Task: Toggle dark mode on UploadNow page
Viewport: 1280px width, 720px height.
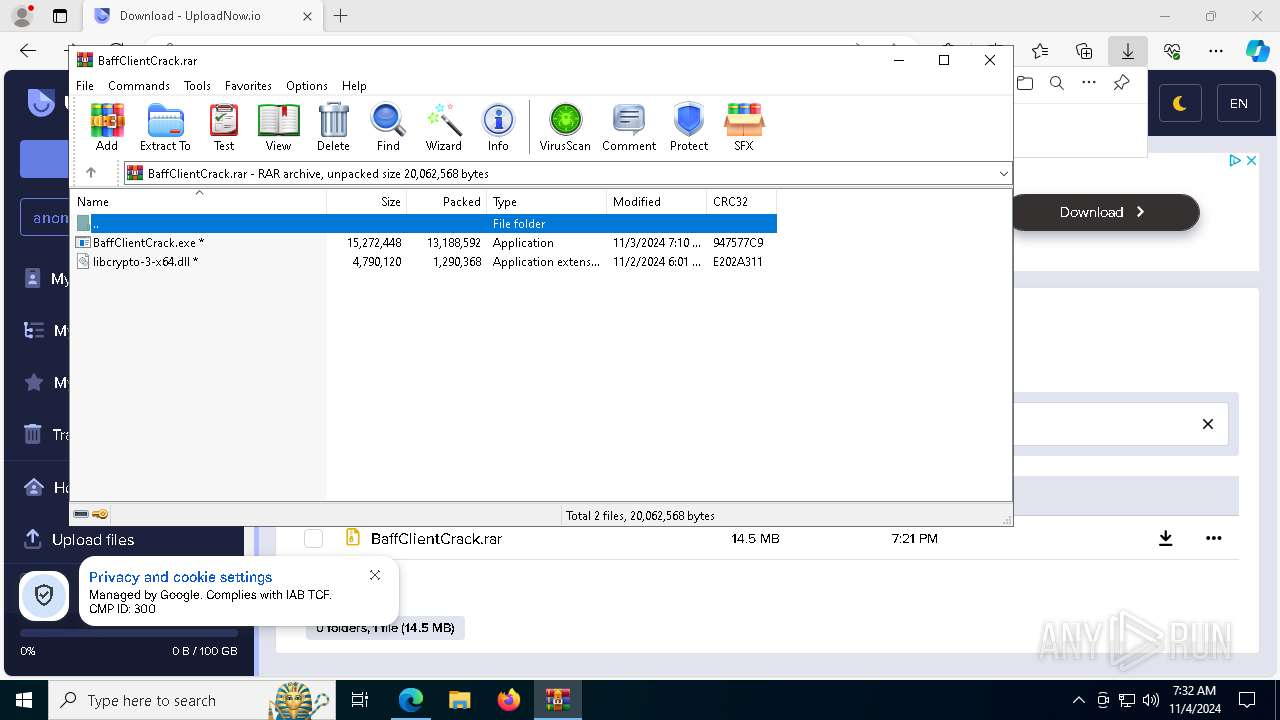Action: click(x=1180, y=103)
